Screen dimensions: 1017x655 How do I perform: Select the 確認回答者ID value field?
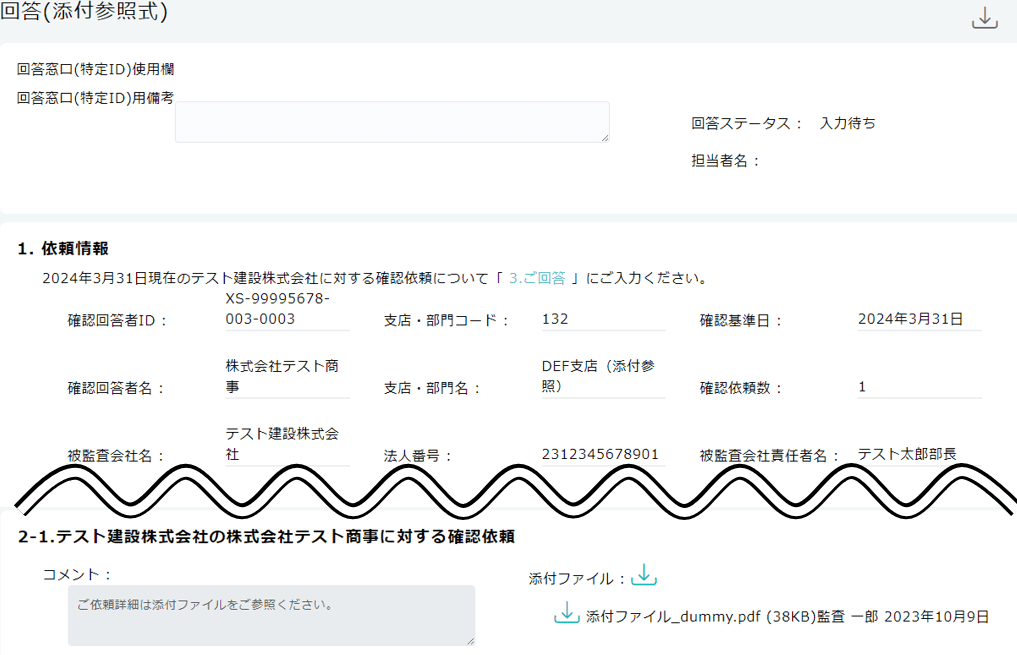click(x=287, y=309)
